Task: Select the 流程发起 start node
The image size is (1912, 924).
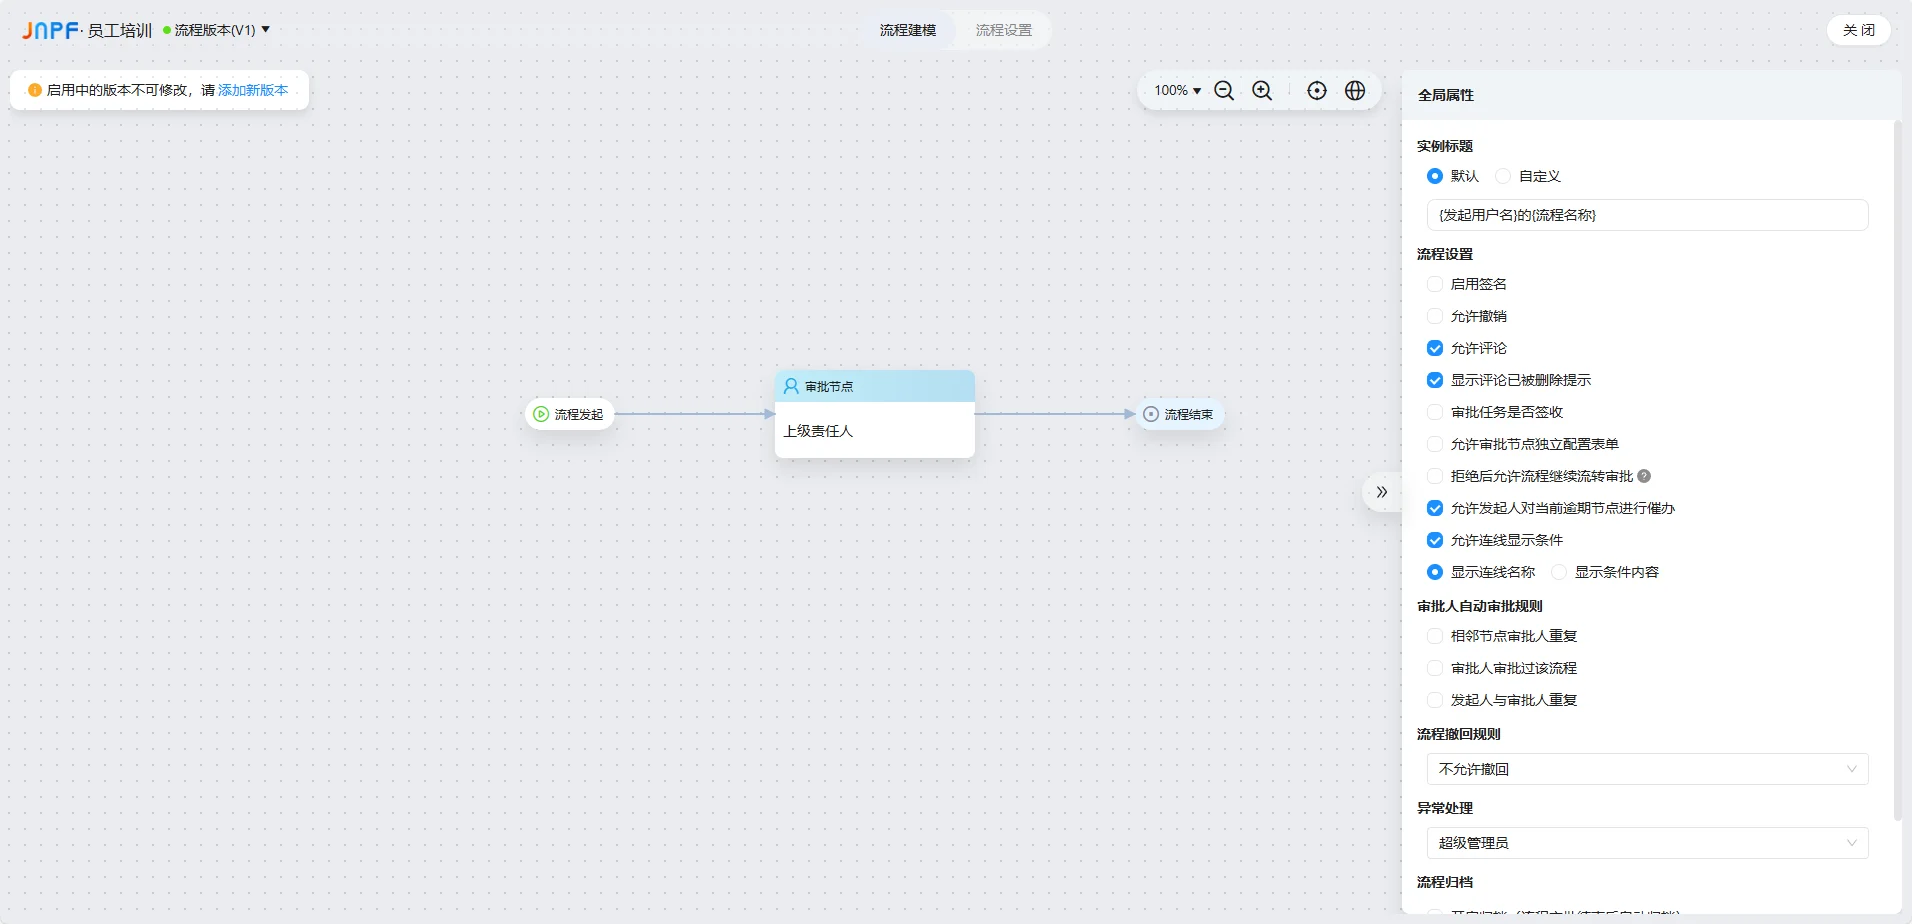Action: pyautogui.click(x=569, y=414)
